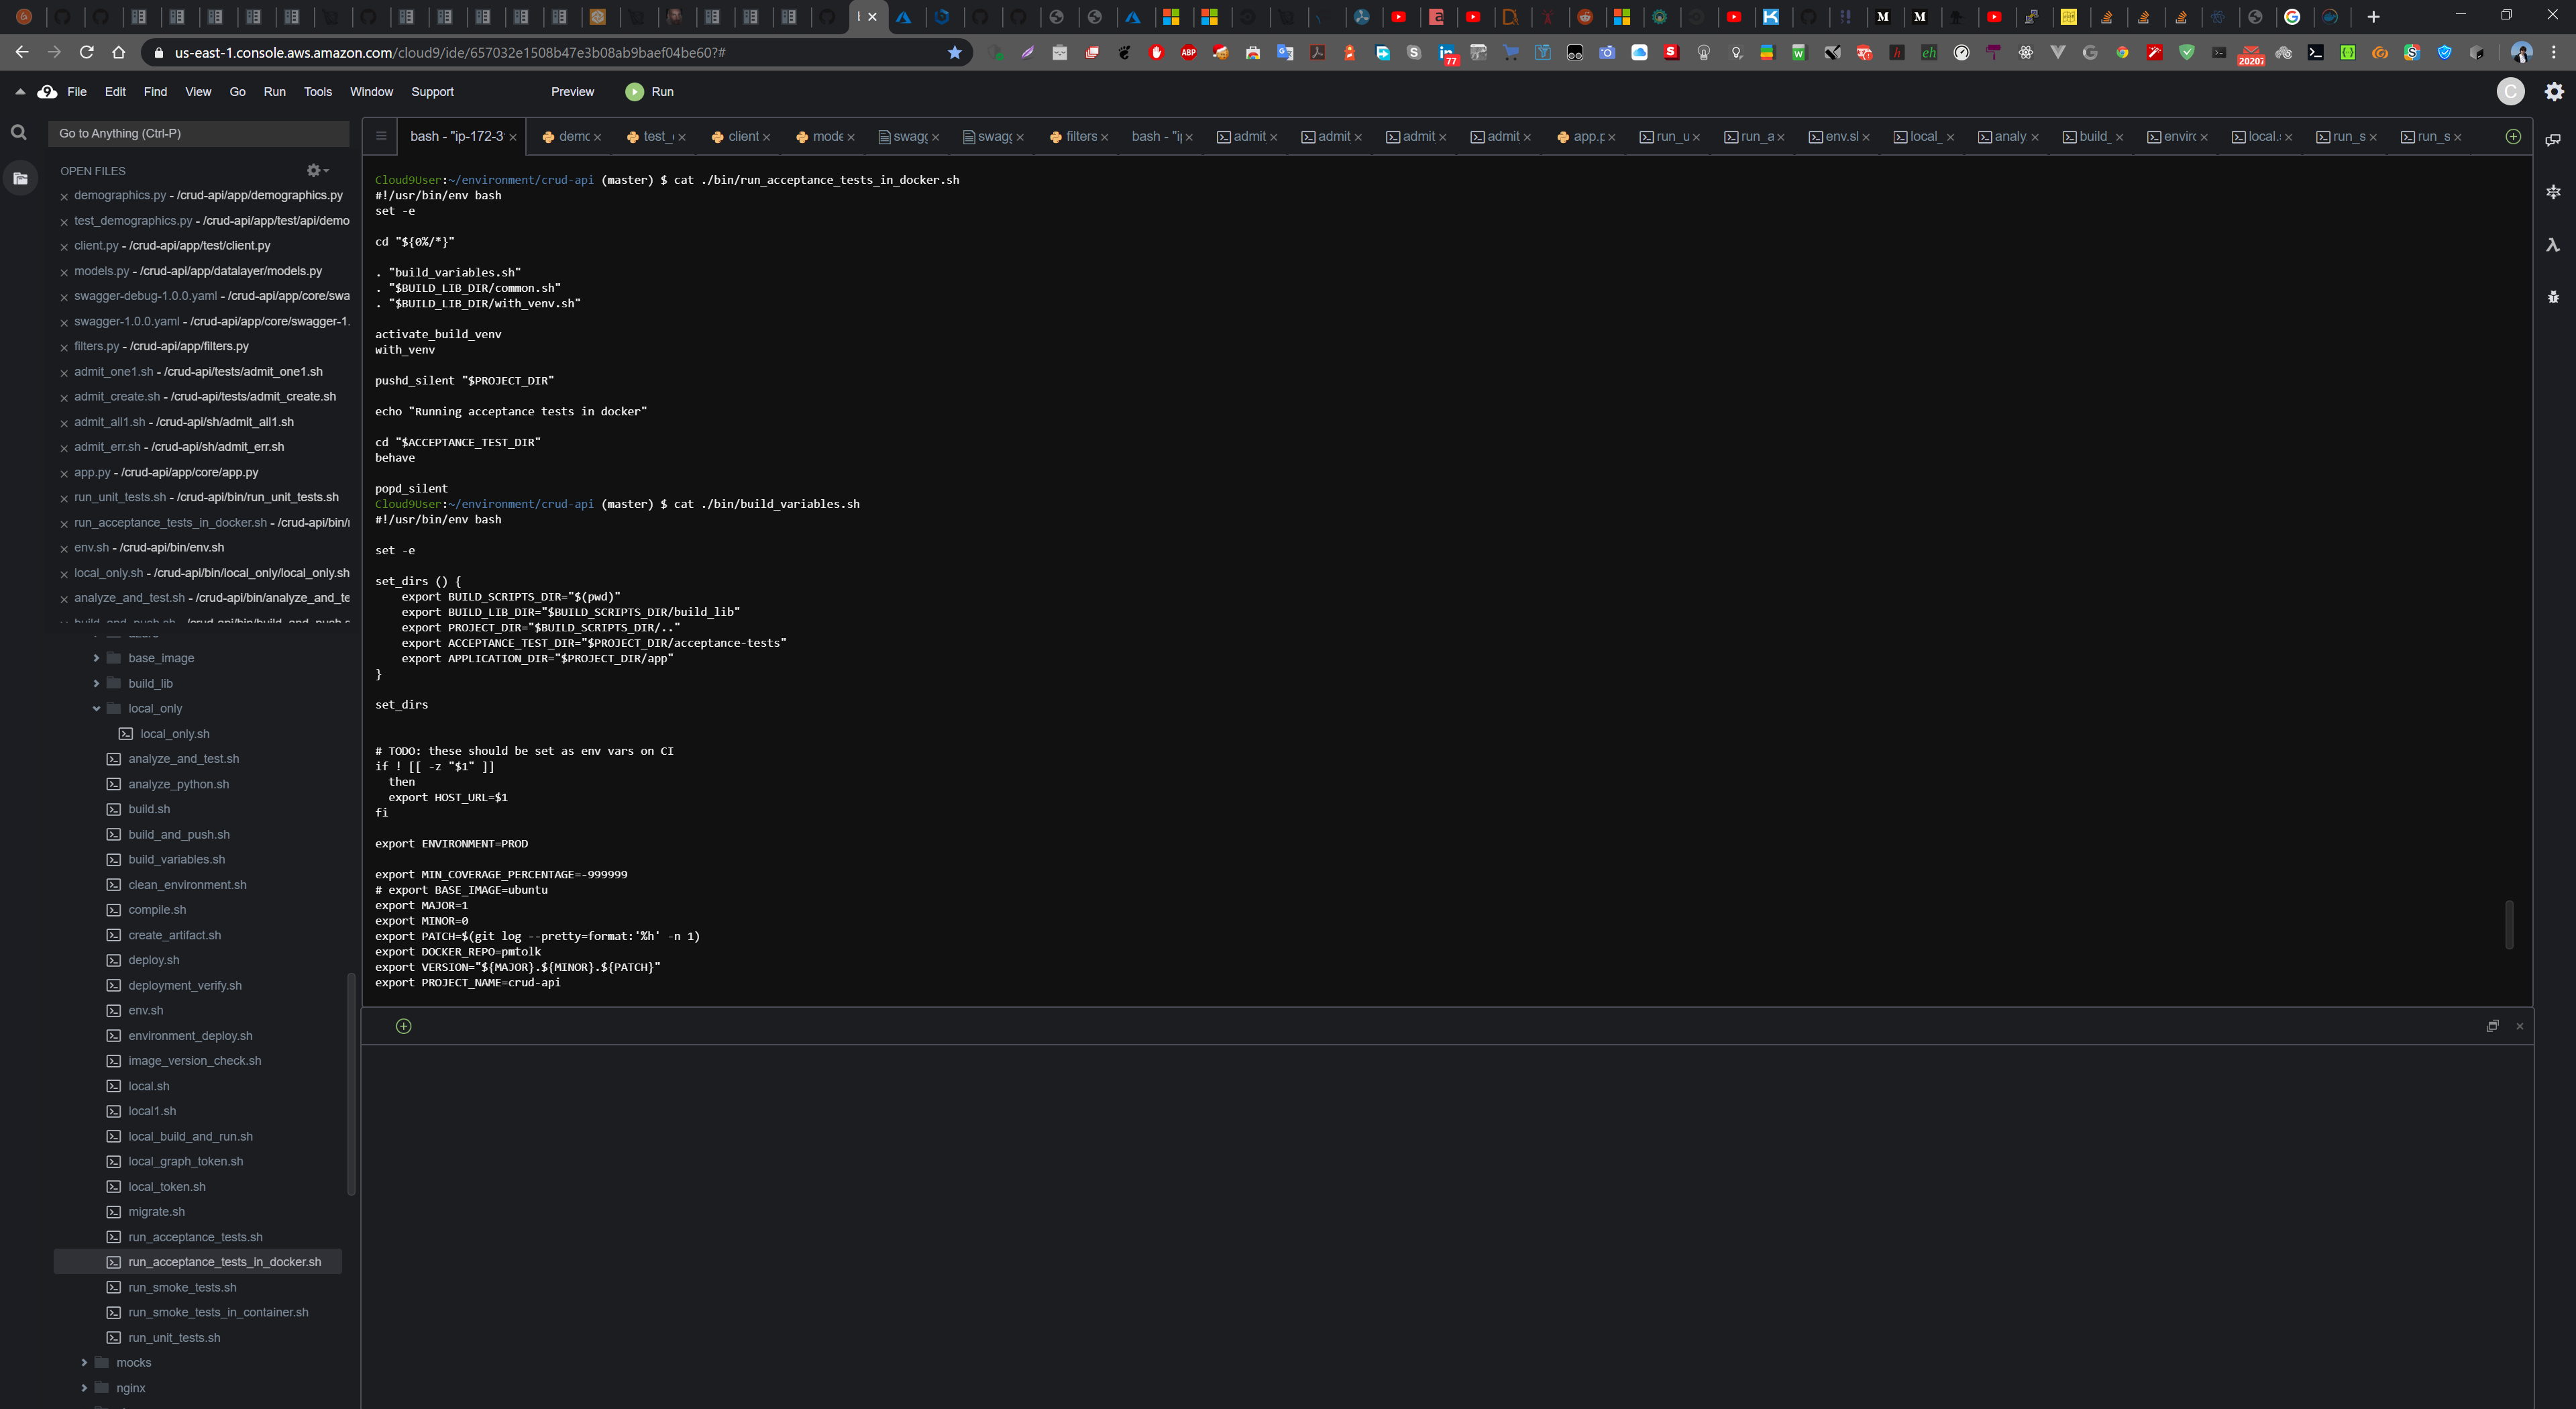Select run_smoke_tests.sh in file tree

click(182, 1287)
